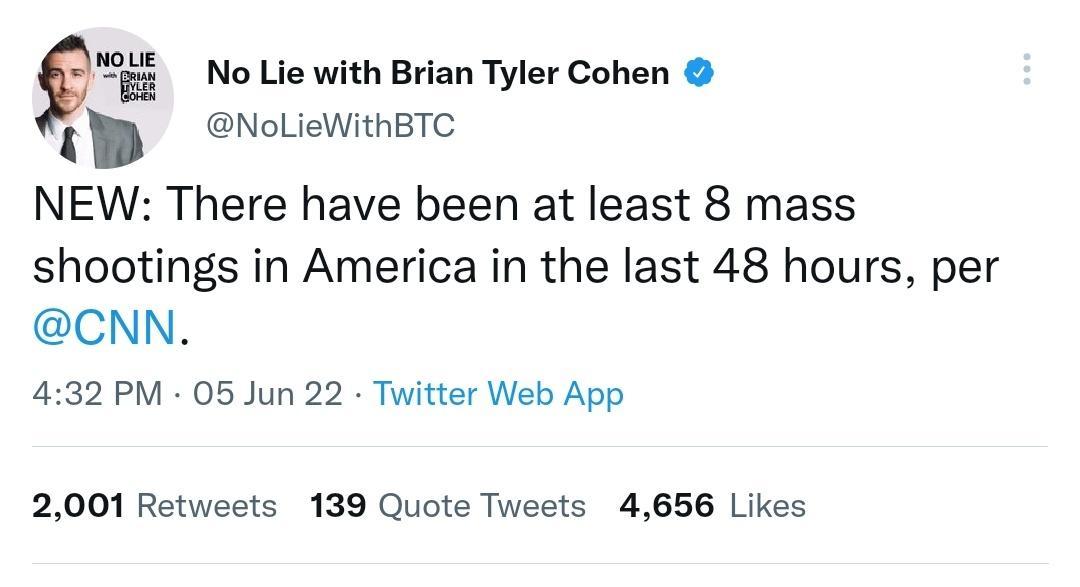Expand the tweet options via the vertical dots
The width and height of the screenshot is (1080, 587).
pyautogui.click(x=1026, y=68)
